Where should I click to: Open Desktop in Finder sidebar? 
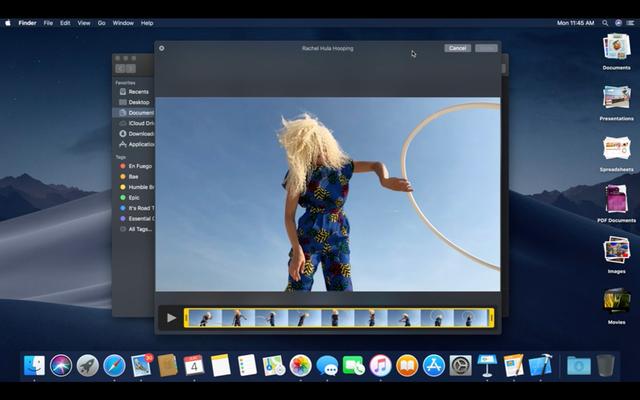point(134,102)
